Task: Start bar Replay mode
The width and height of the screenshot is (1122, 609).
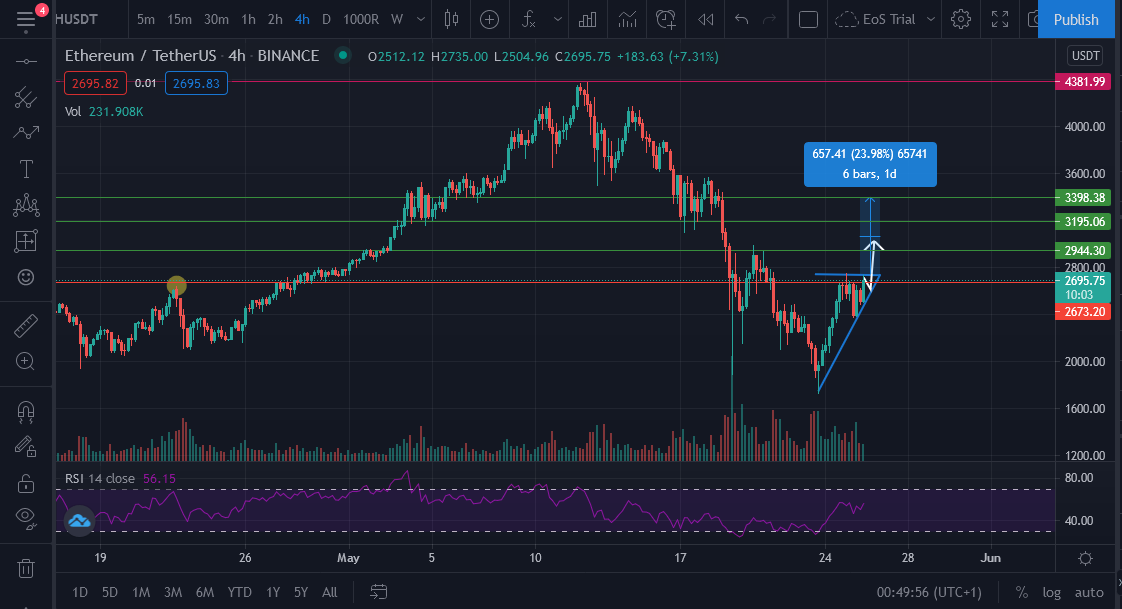Action: (x=706, y=19)
